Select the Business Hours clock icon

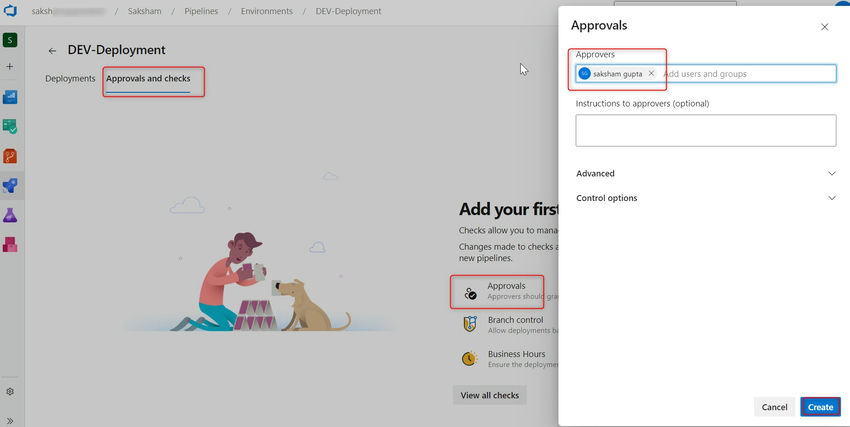(469, 358)
